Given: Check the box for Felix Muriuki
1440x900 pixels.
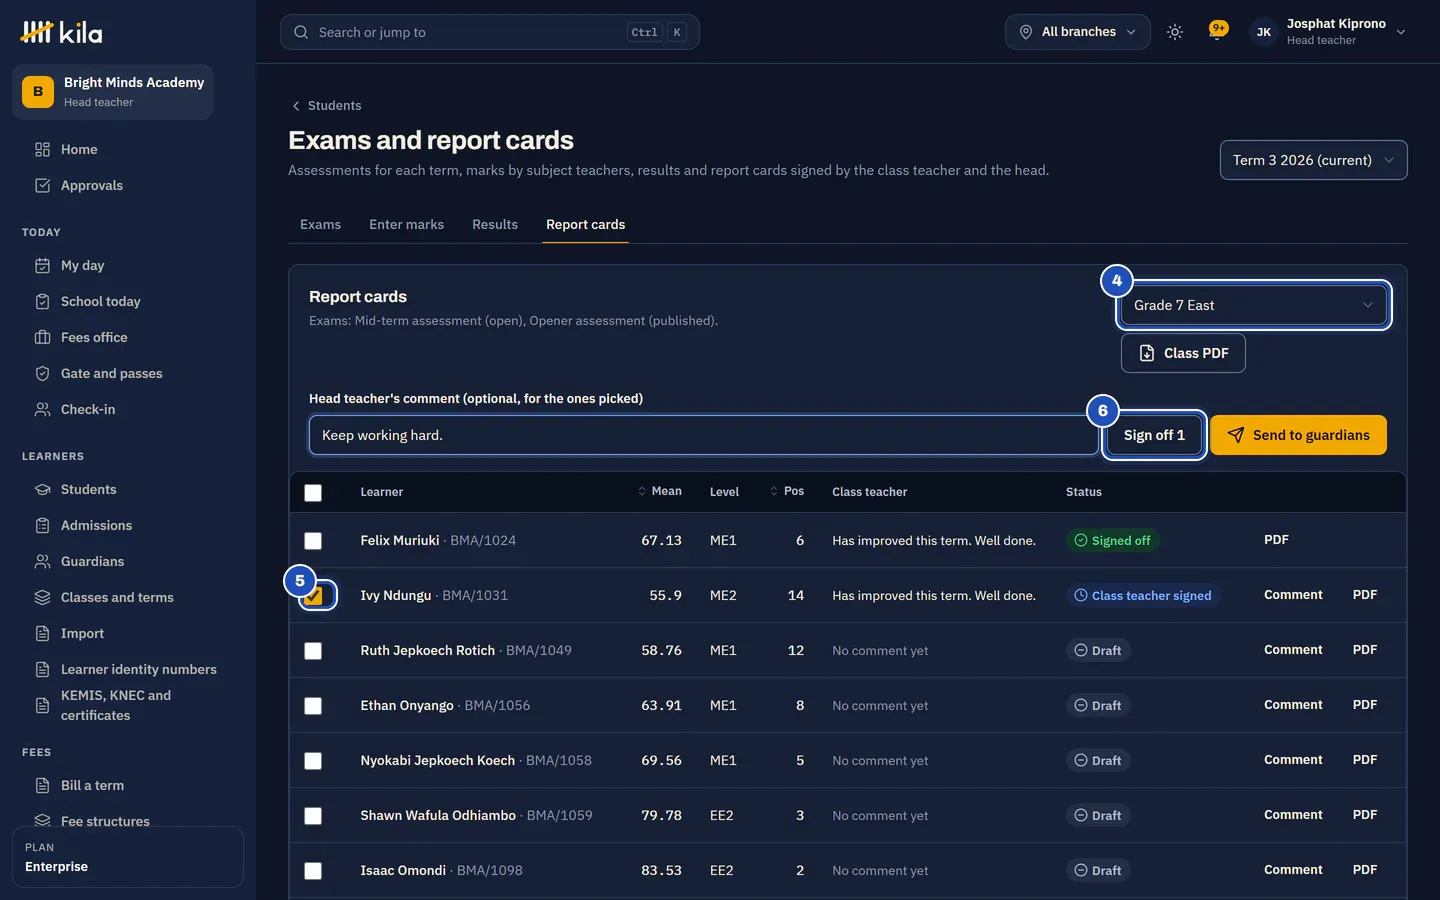Looking at the screenshot, I should tap(313, 541).
